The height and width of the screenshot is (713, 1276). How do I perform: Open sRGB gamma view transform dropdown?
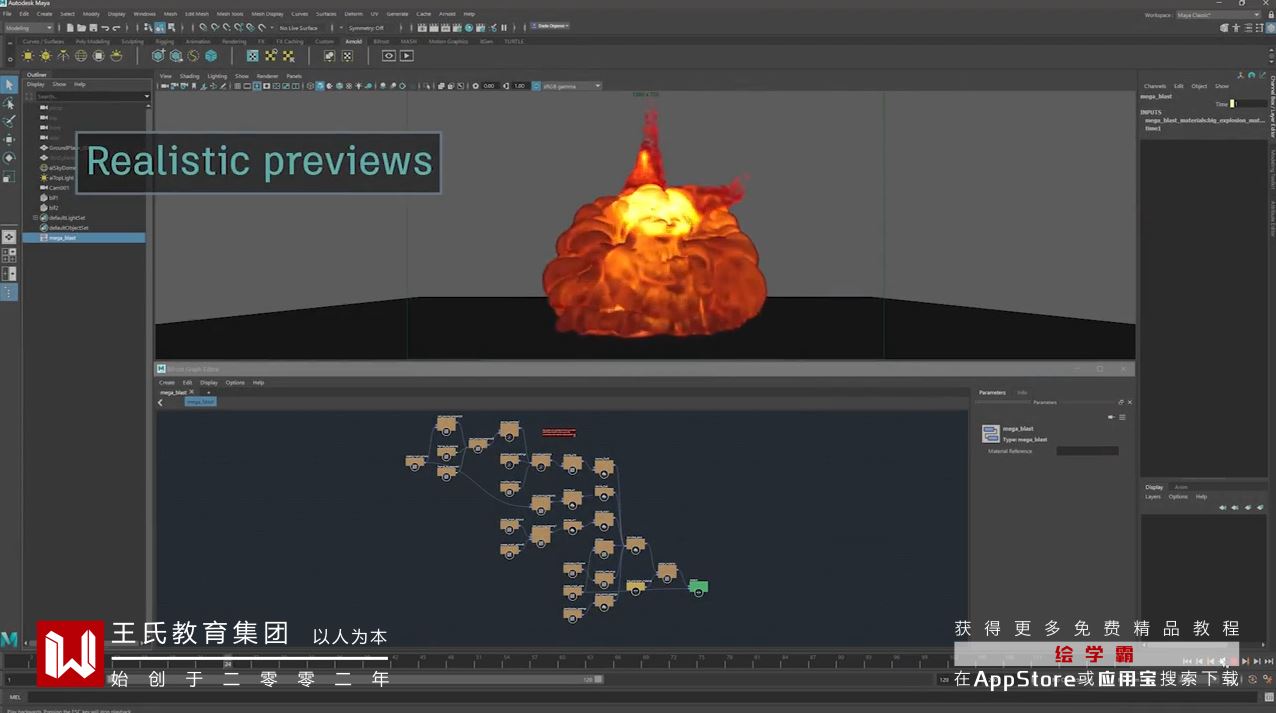pos(572,86)
